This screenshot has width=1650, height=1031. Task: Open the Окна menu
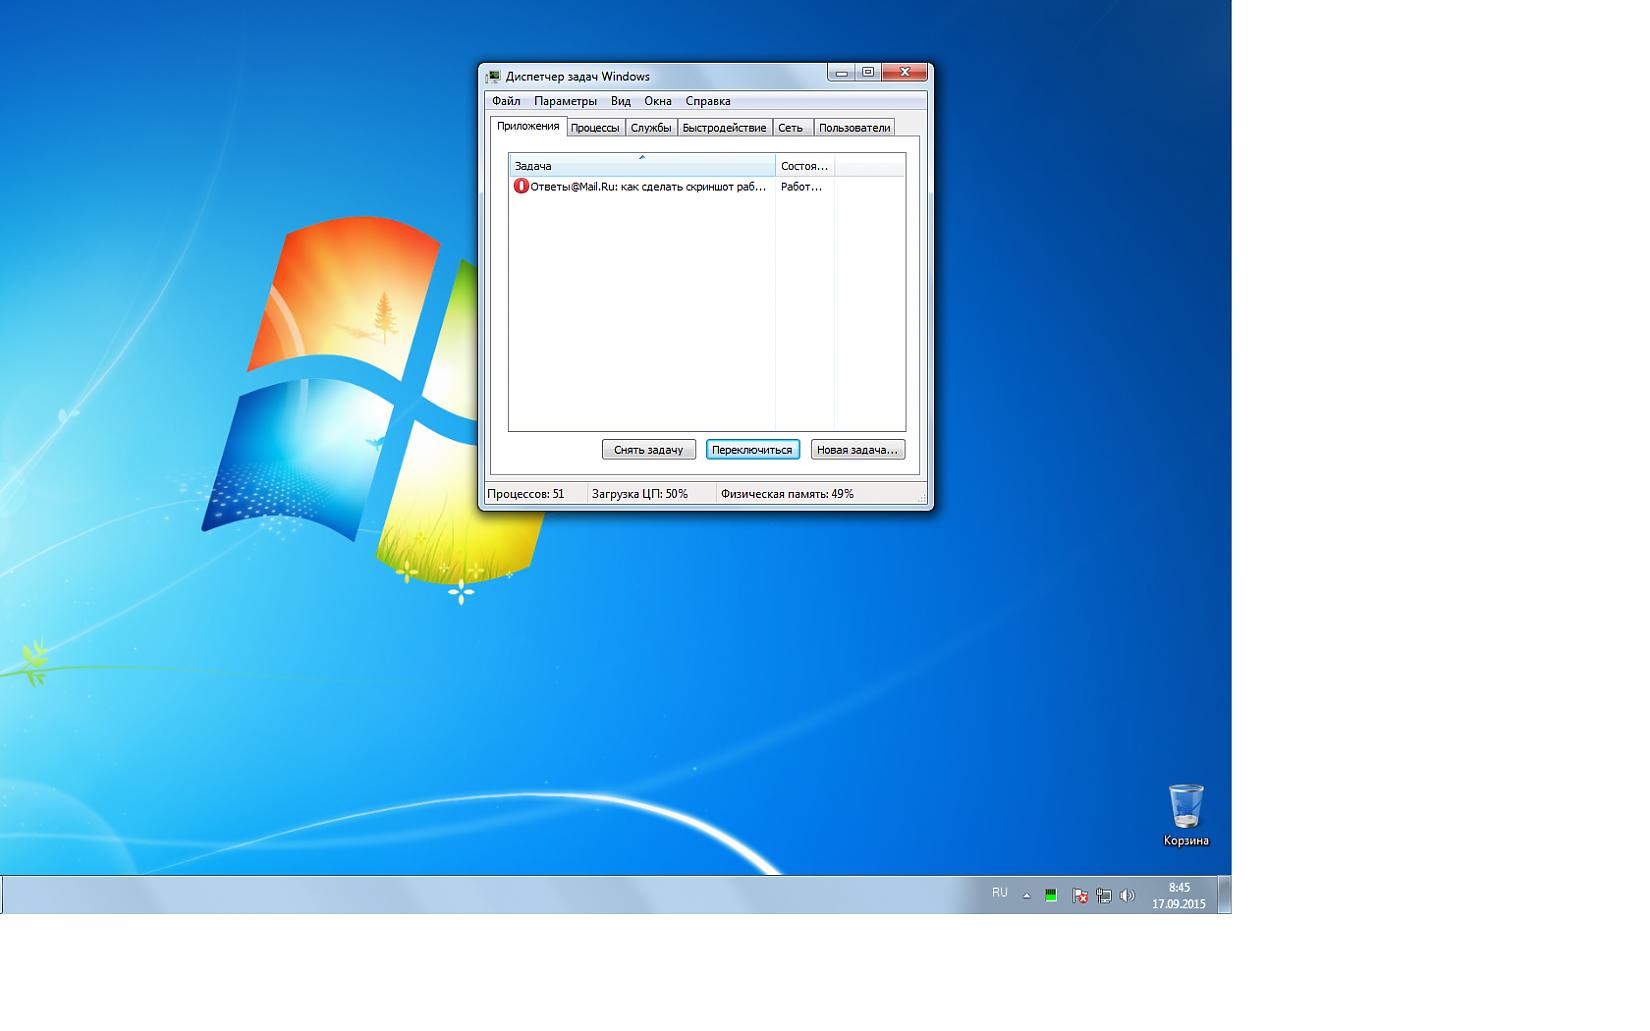tap(658, 101)
